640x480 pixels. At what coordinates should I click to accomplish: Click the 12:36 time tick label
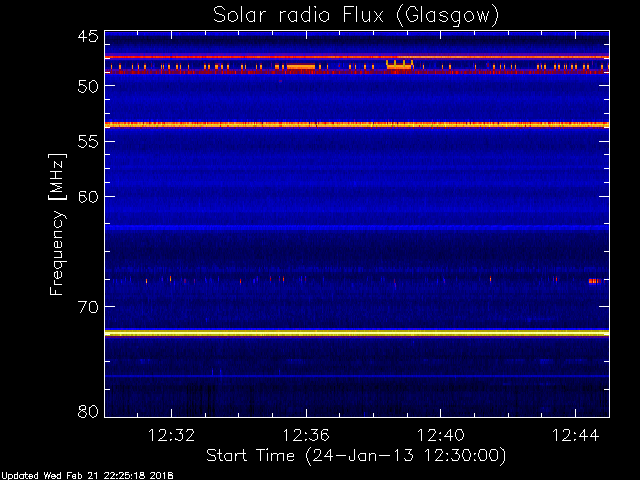306,435
